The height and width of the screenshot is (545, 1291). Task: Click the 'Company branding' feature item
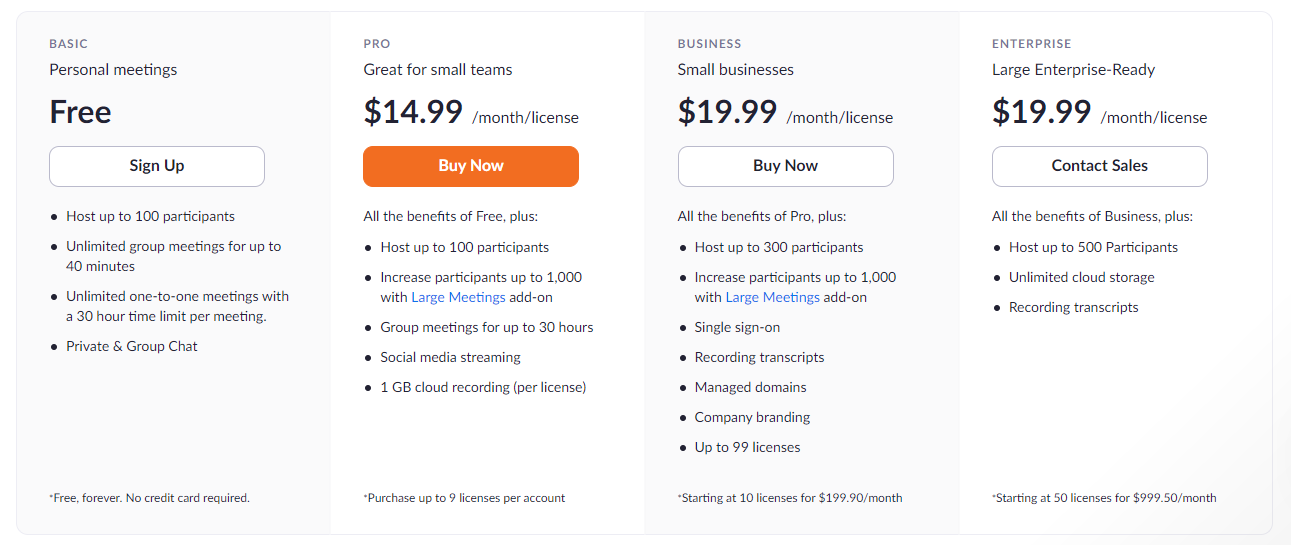tap(752, 417)
